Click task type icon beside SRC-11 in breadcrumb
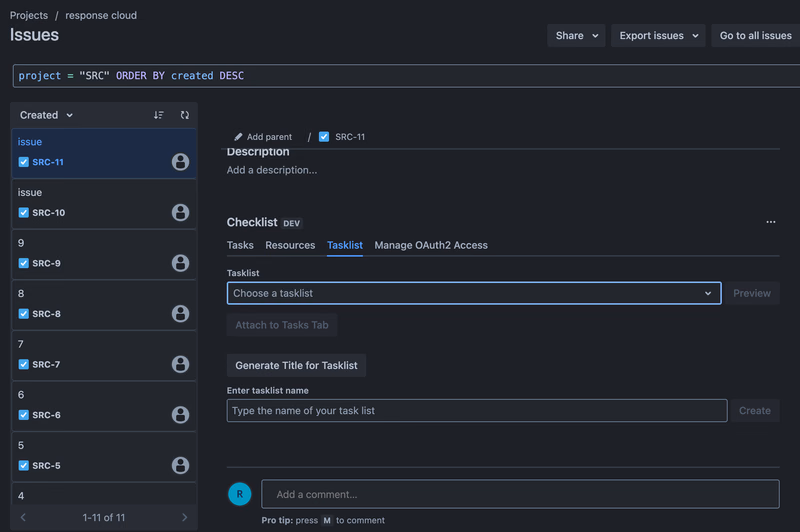The image size is (800, 532). [x=323, y=137]
